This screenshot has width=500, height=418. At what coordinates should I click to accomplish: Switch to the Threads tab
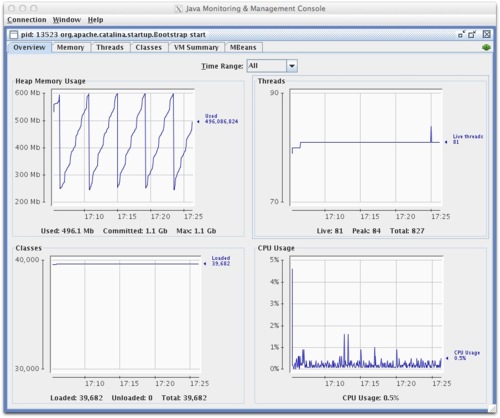110,47
